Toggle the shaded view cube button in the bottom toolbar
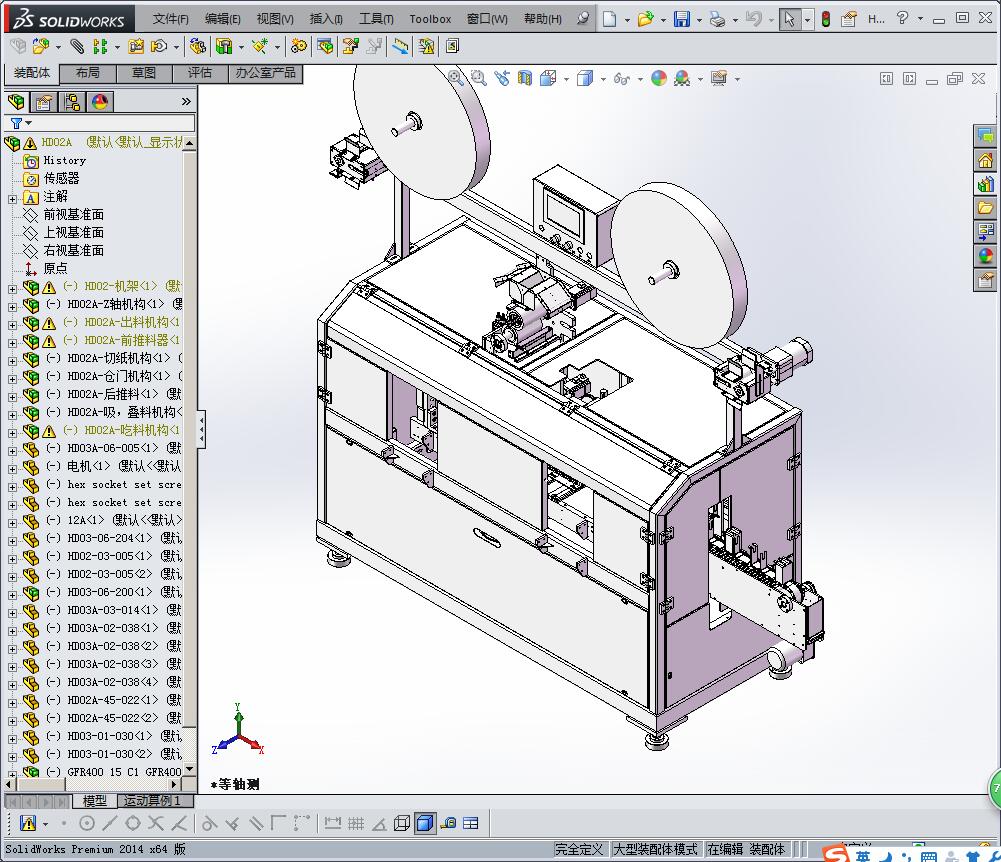The height and width of the screenshot is (862, 1001). click(424, 823)
